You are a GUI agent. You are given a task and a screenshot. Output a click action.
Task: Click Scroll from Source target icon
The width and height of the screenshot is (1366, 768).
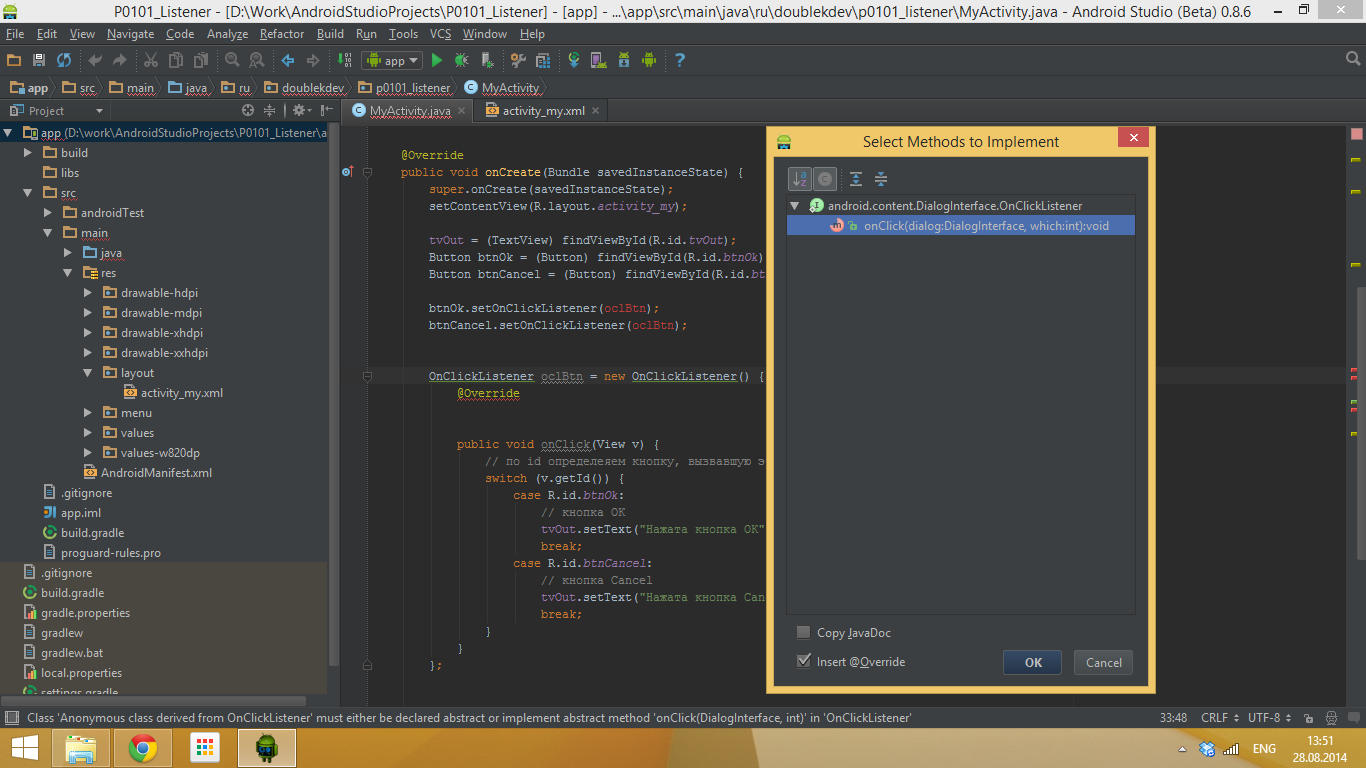tap(247, 111)
